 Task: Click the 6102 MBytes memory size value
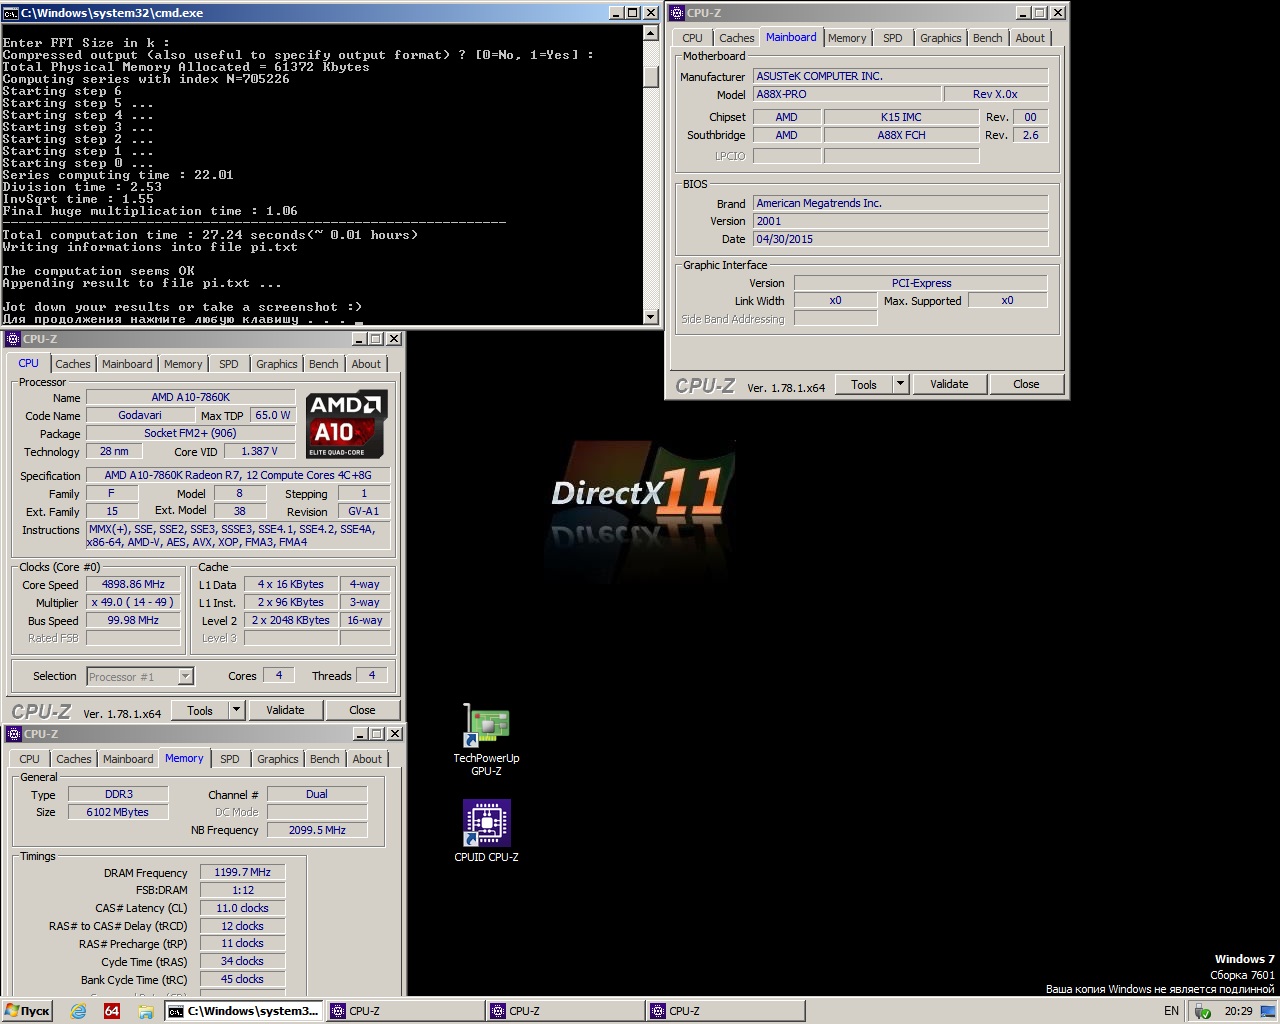[117, 812]
